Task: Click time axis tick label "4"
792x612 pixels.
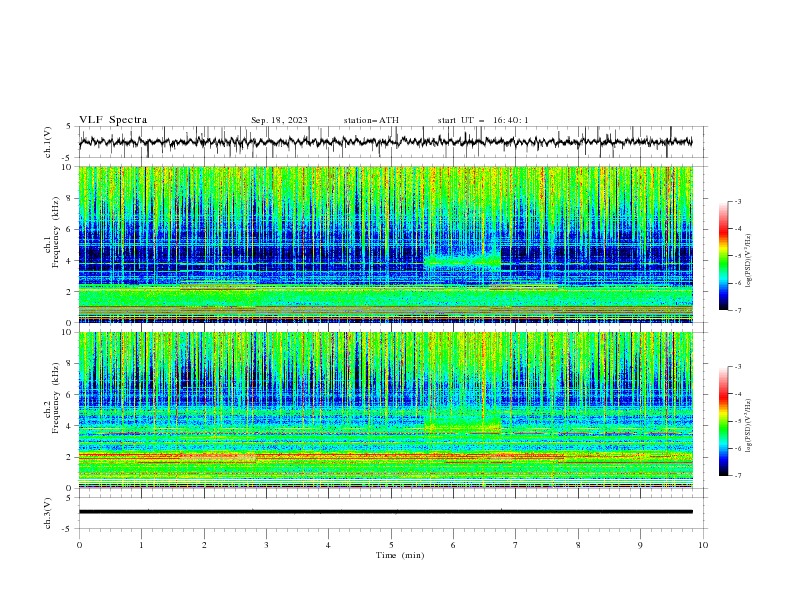Action: [328, 545]
